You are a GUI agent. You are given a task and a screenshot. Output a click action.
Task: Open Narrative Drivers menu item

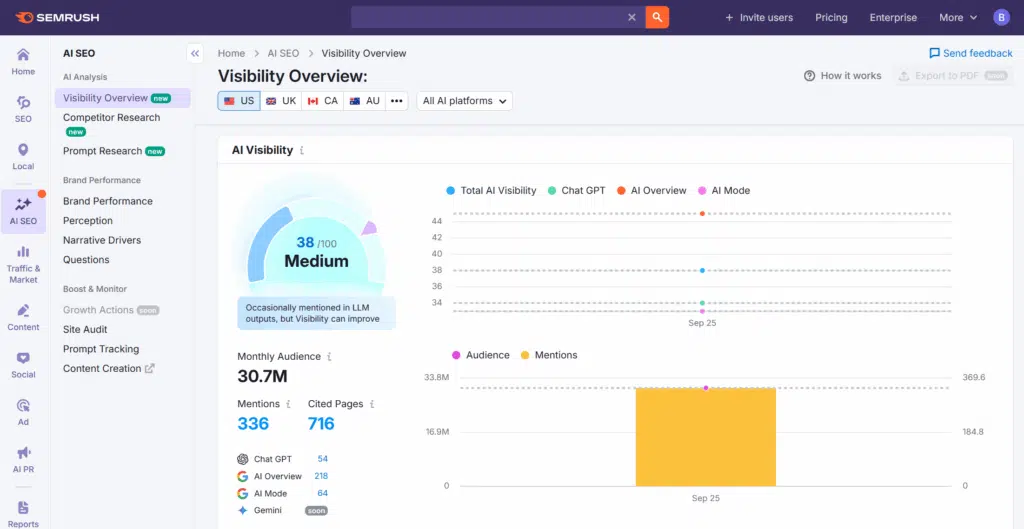click(x=102, y=240)
